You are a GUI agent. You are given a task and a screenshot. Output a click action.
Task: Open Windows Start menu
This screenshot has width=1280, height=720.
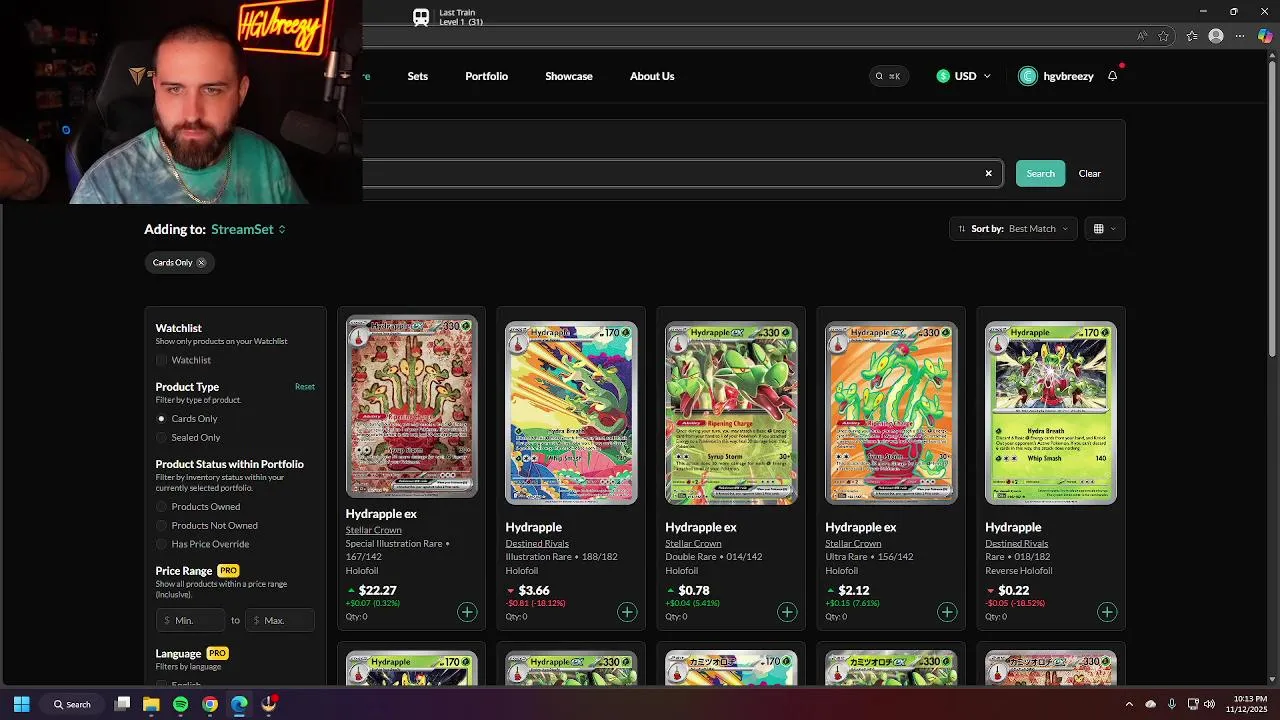pos(21,704)
